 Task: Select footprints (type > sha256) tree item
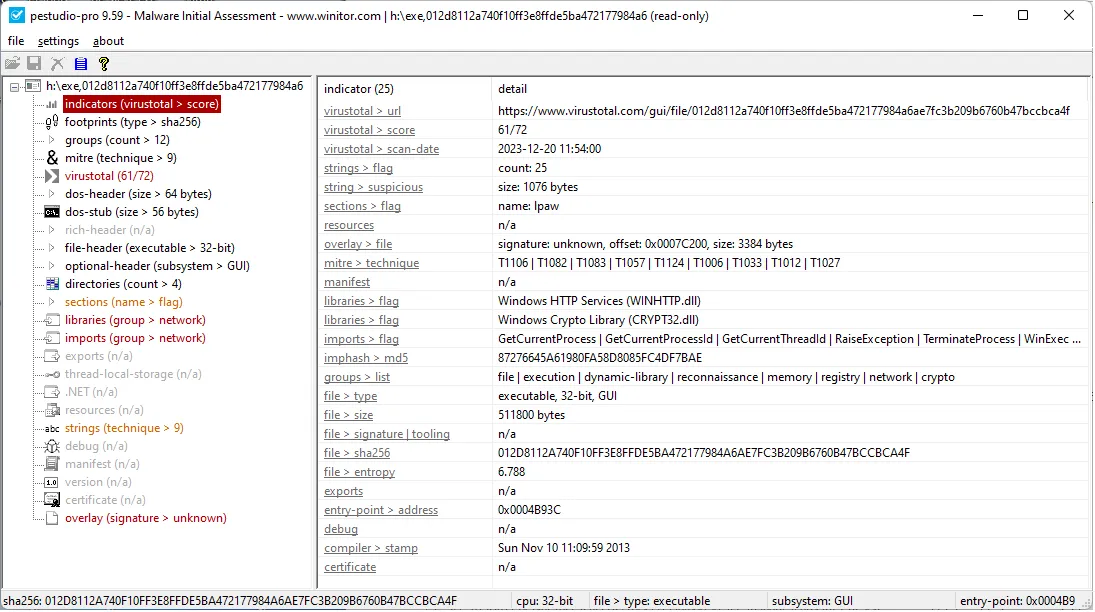point(133,122)
